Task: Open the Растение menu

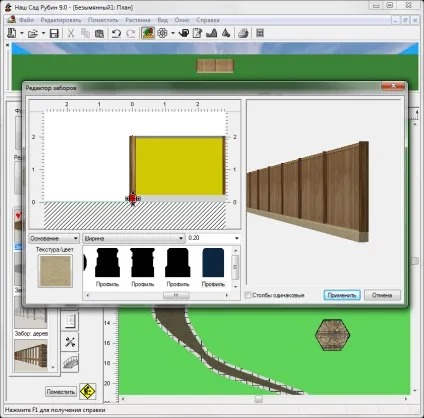Action: pyautogui.click(x=138, y=20)
